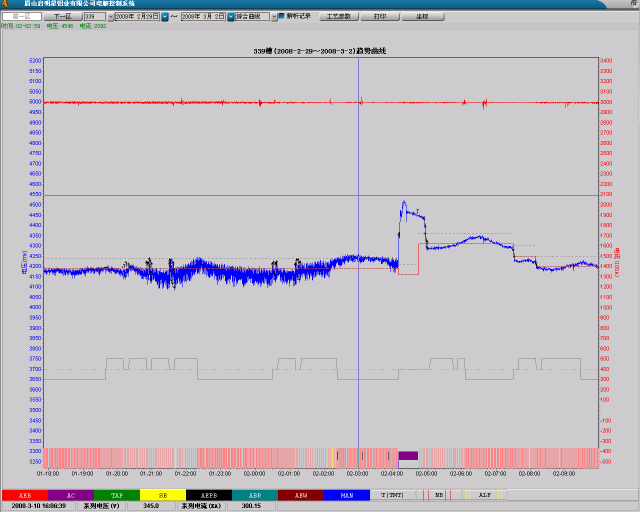Select the teal ABR legend swatch
This screenshot has width=640, height=512.
254,495
